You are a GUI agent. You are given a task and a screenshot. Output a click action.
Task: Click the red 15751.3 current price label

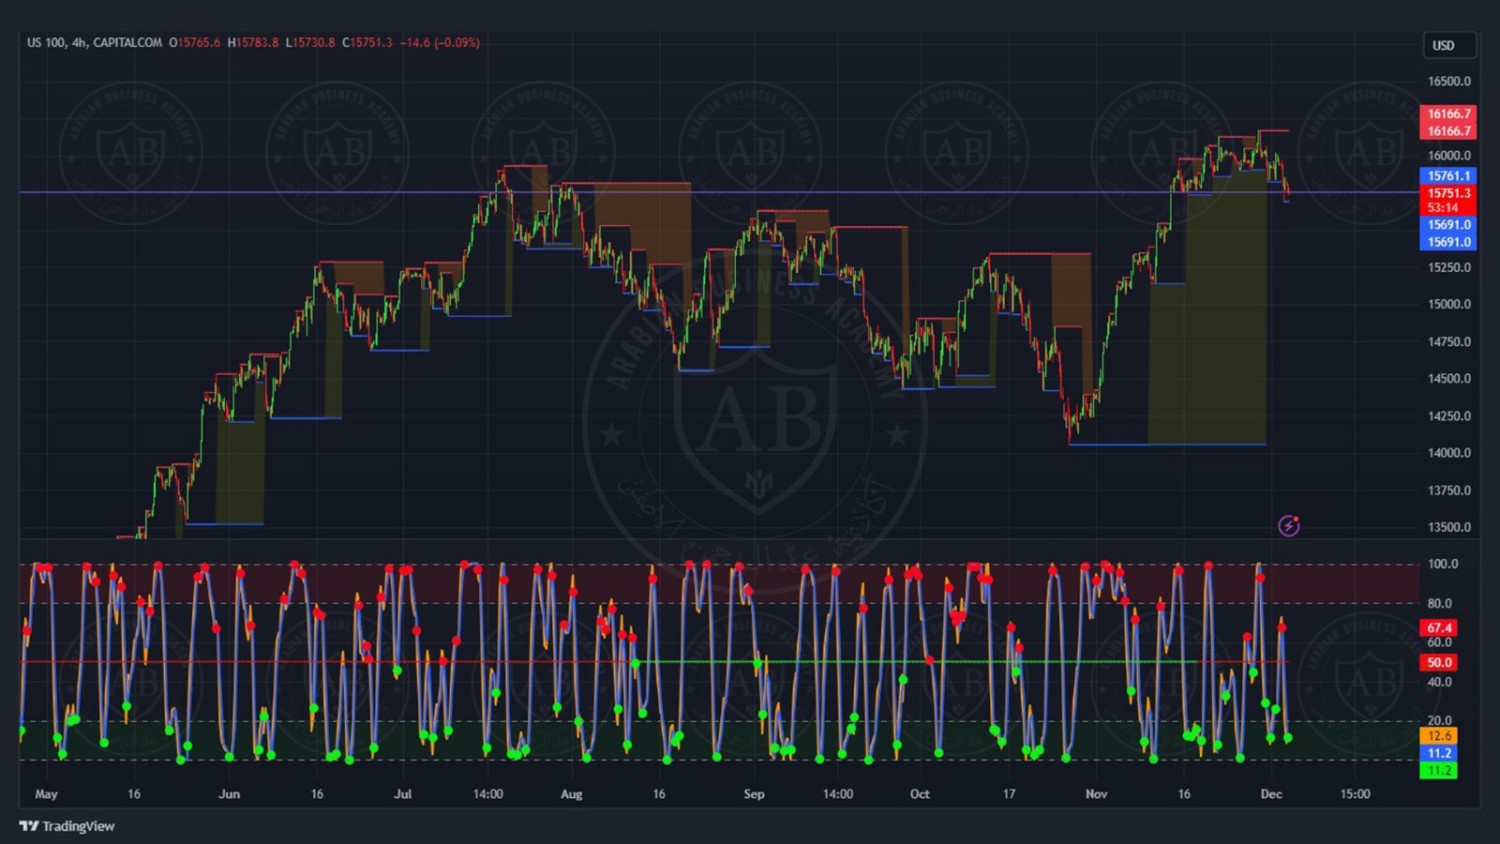click(x=1448, y=193)
